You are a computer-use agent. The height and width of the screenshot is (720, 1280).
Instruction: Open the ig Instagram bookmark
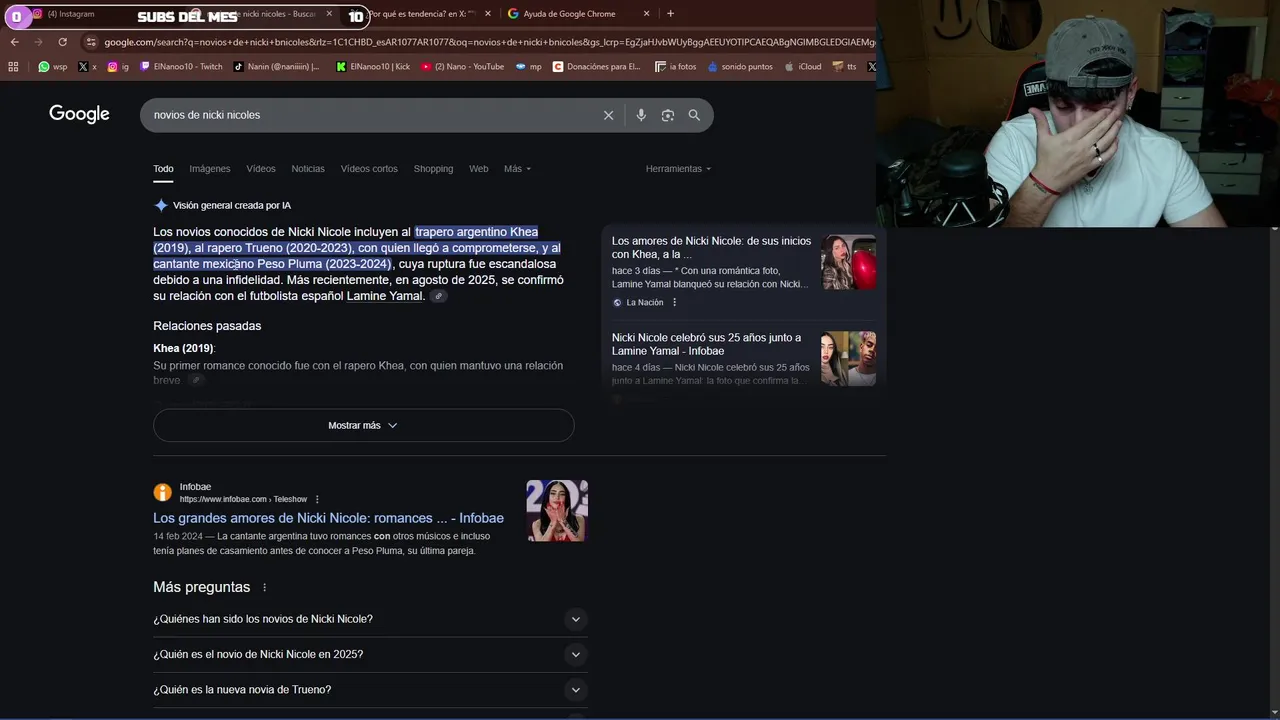pos(118,67)
